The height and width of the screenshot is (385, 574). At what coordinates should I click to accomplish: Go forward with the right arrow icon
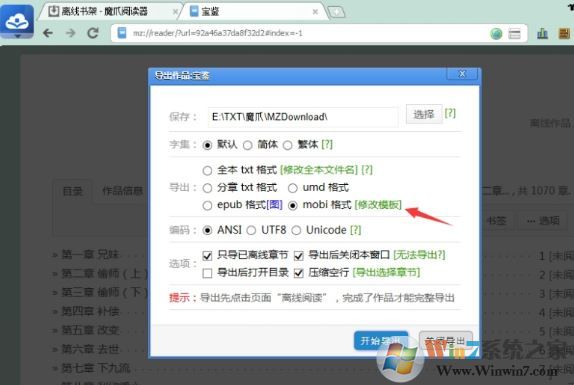71,33
